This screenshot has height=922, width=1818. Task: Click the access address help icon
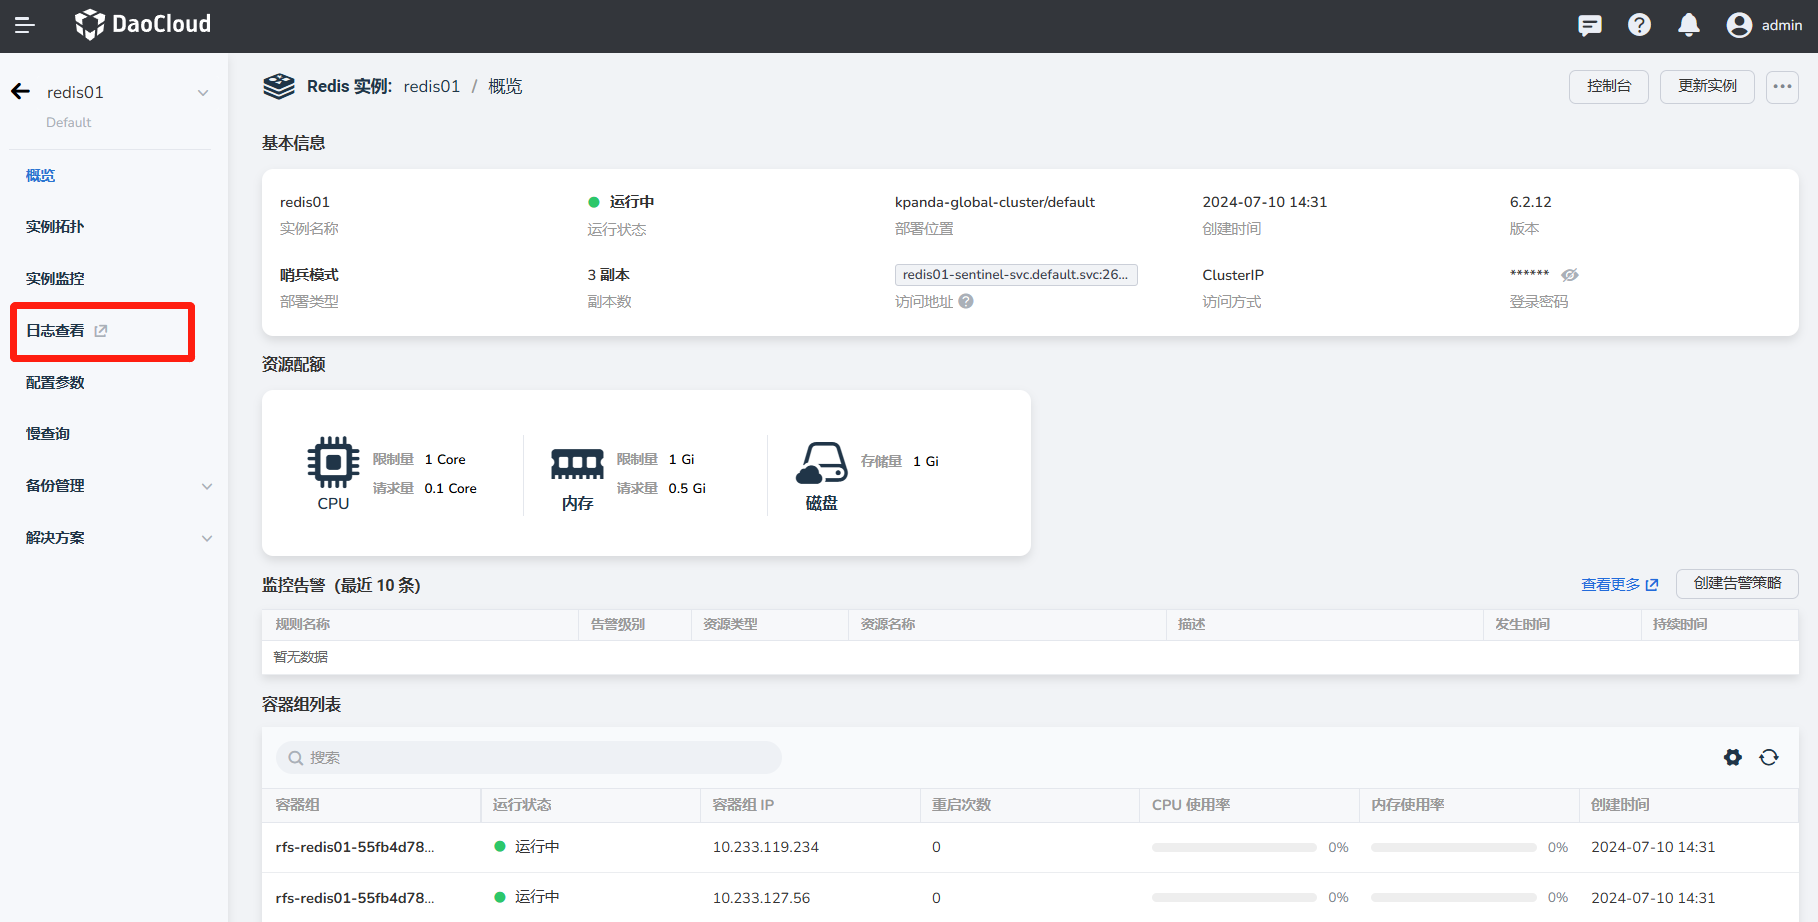pos(966,301)
